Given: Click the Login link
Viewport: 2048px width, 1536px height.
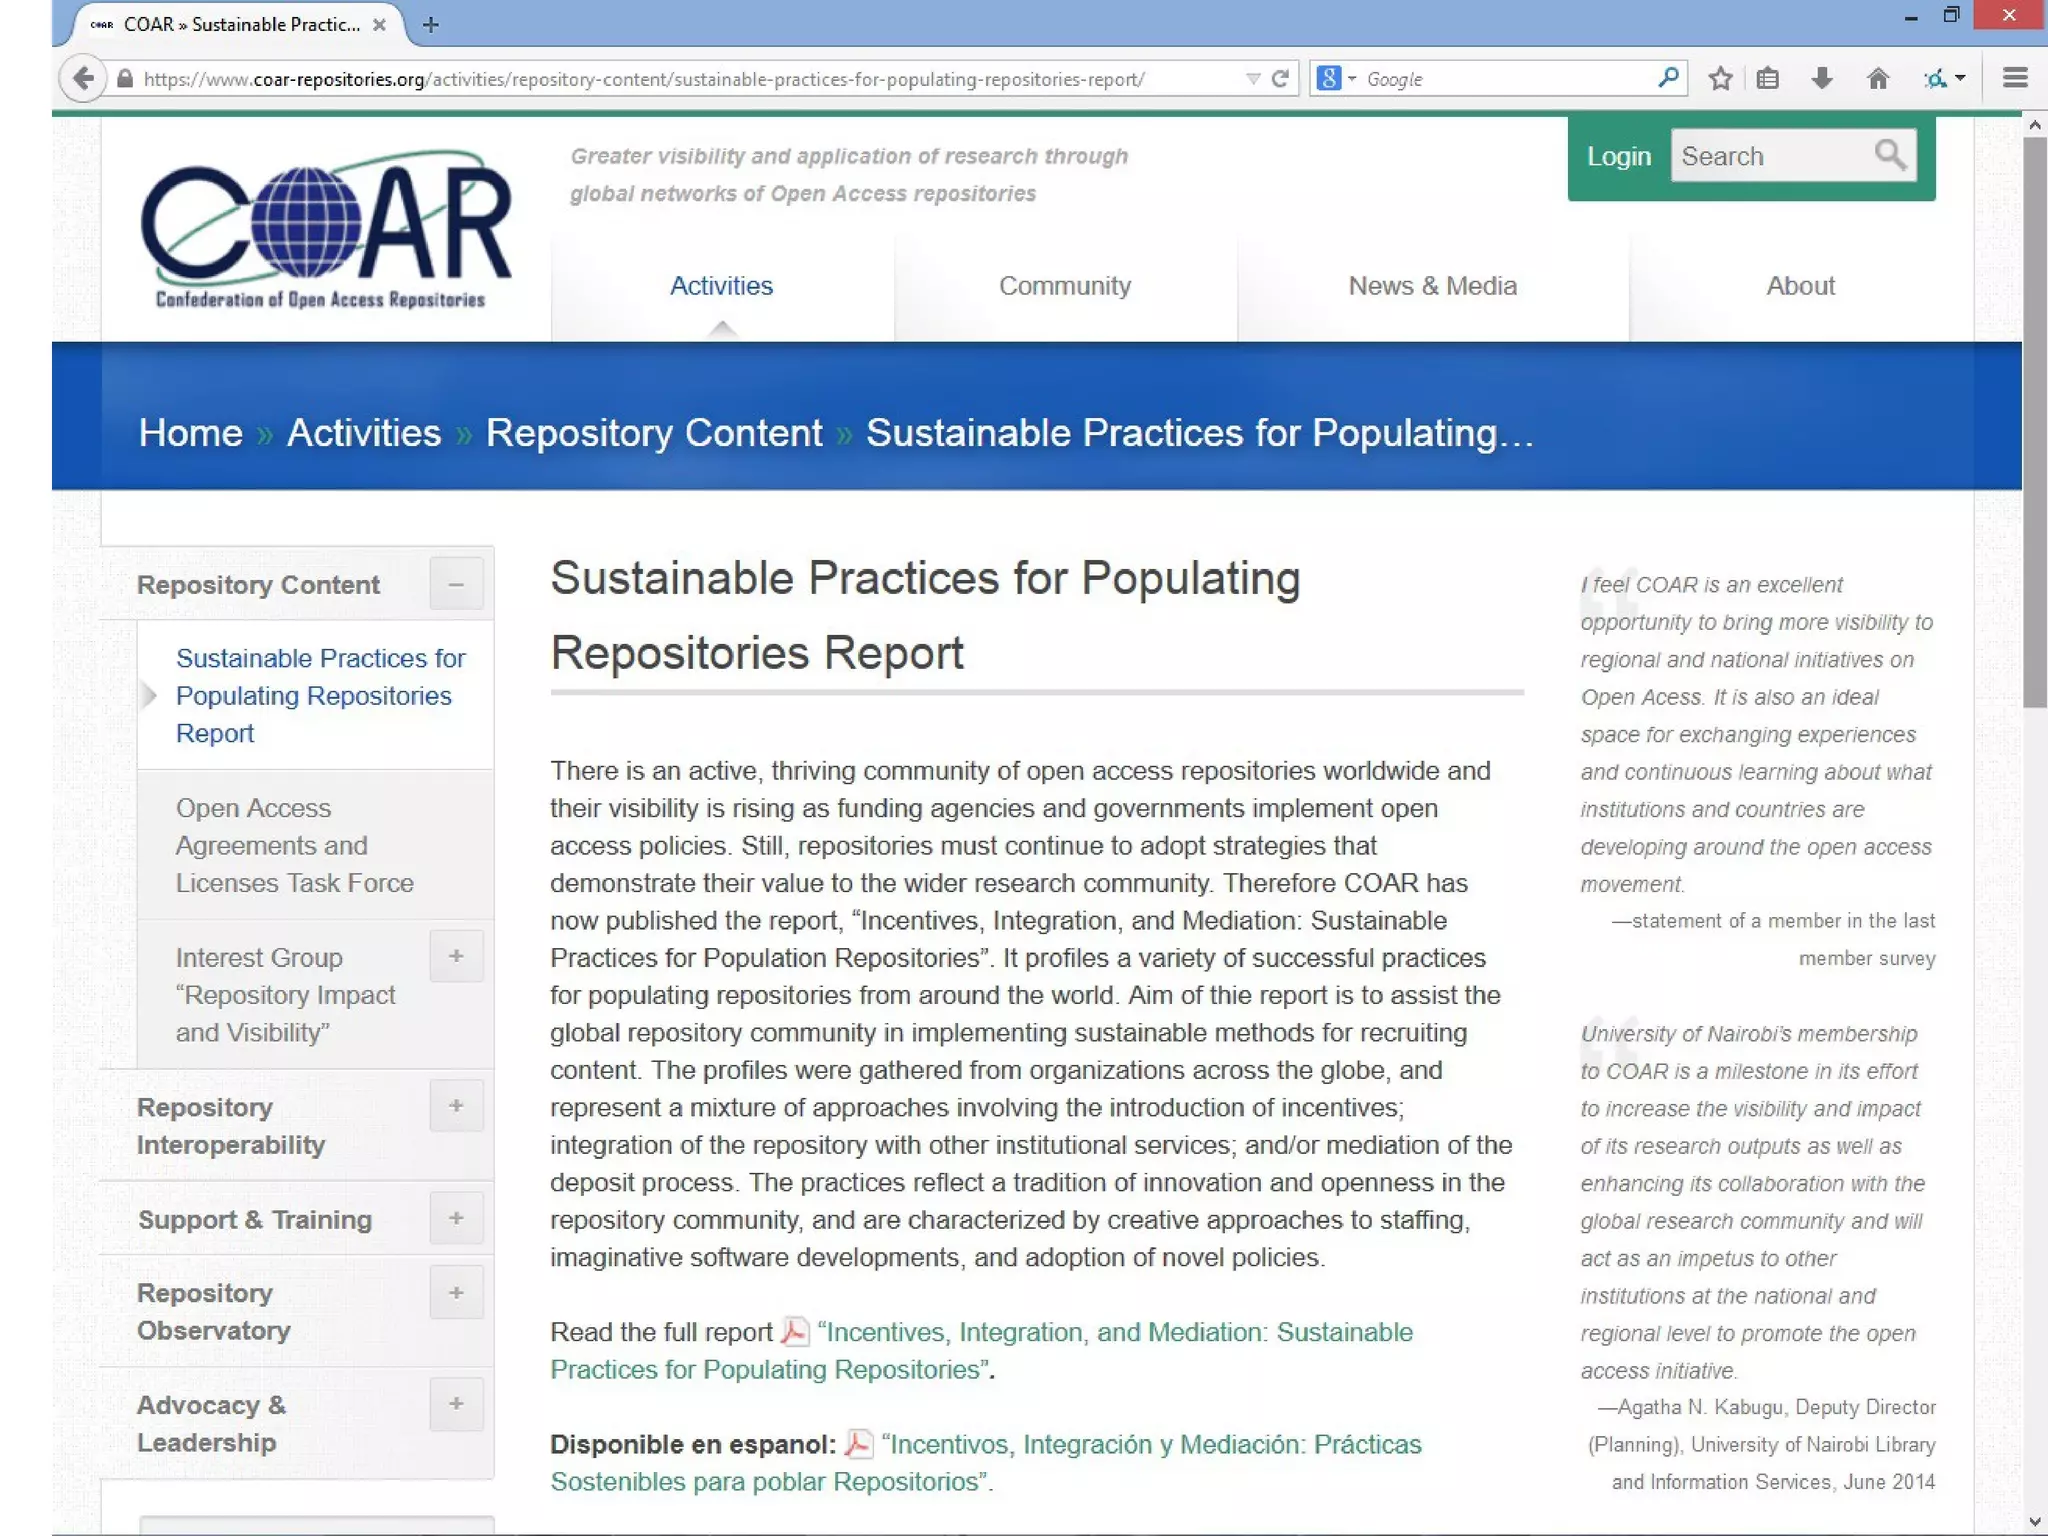Looking at the screenshot, I should coord(1618,156).
